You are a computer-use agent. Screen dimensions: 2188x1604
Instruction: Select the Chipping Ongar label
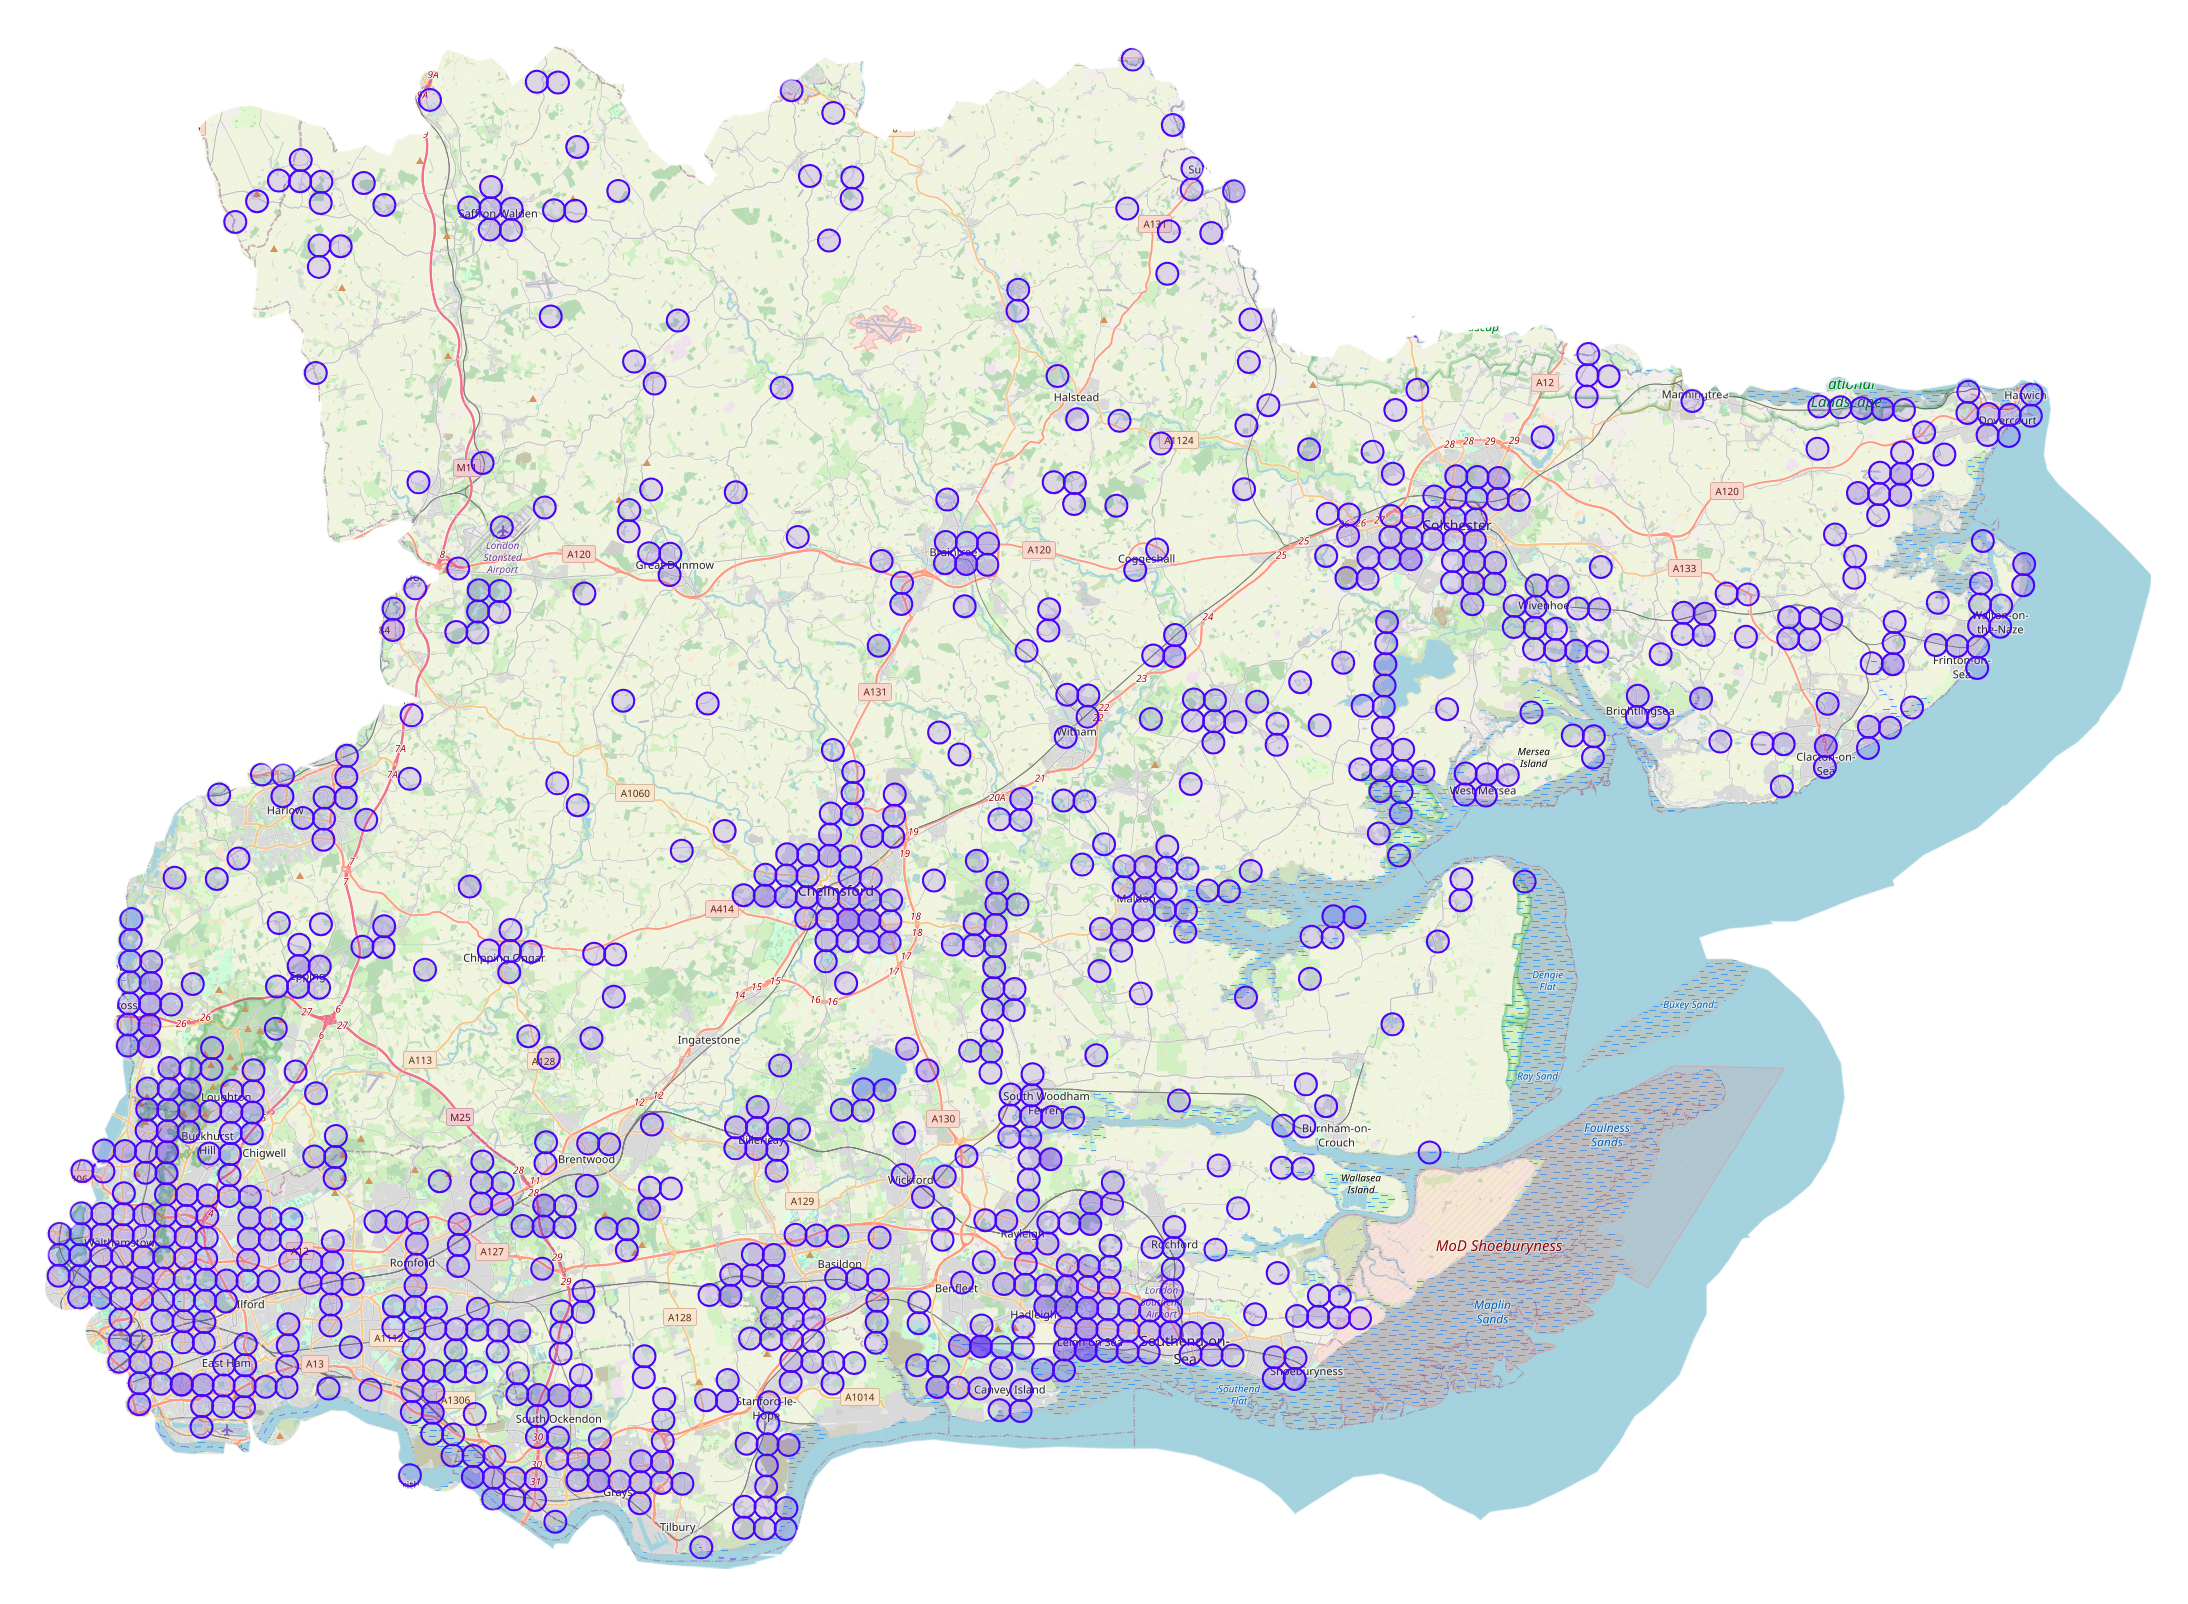(504, 958)
